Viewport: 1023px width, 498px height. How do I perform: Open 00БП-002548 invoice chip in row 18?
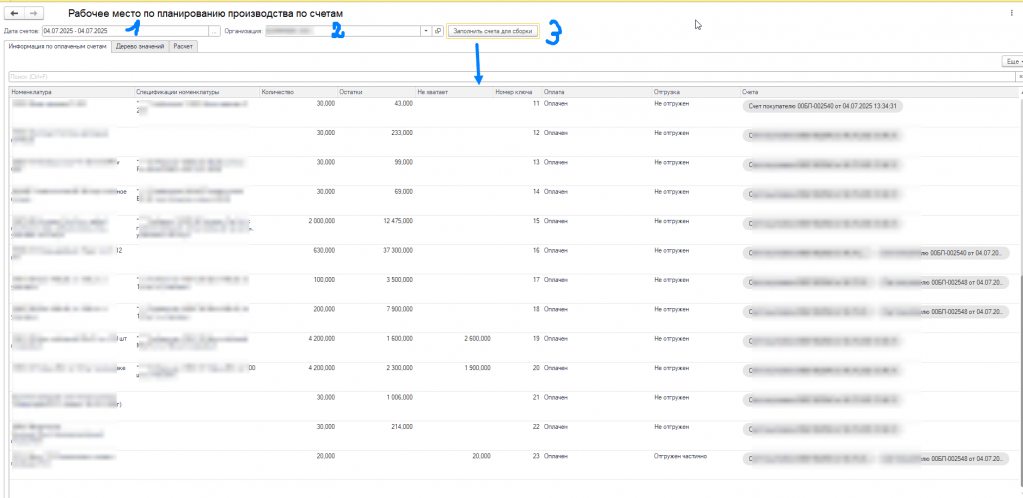pos(942,312)
